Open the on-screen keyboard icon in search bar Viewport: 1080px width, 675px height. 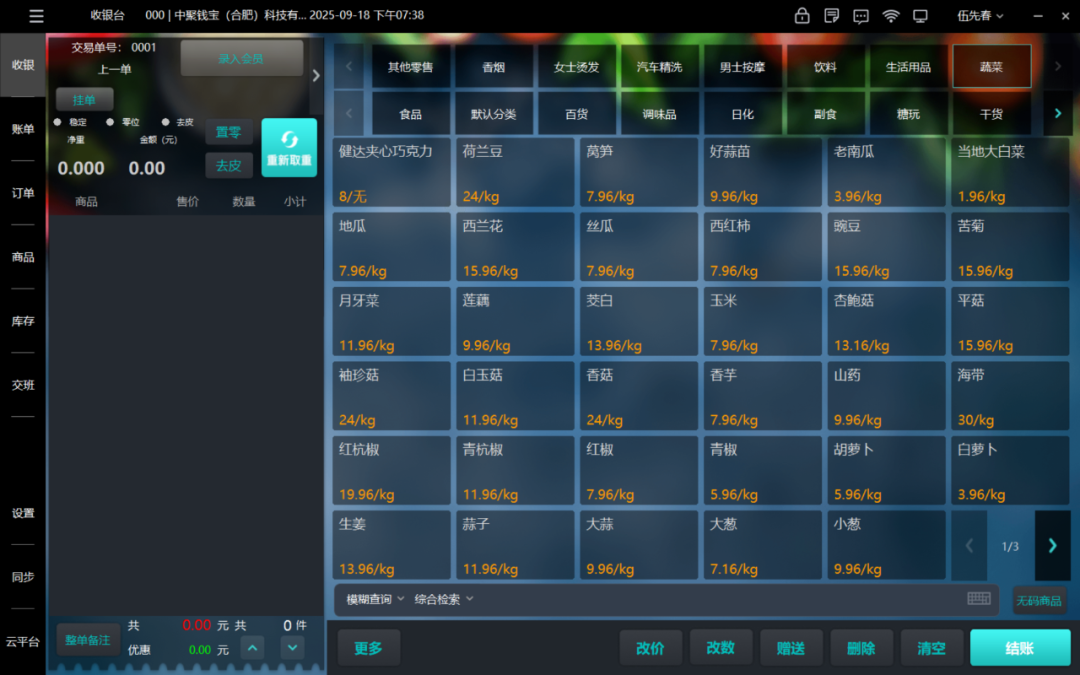click(978, 598)
